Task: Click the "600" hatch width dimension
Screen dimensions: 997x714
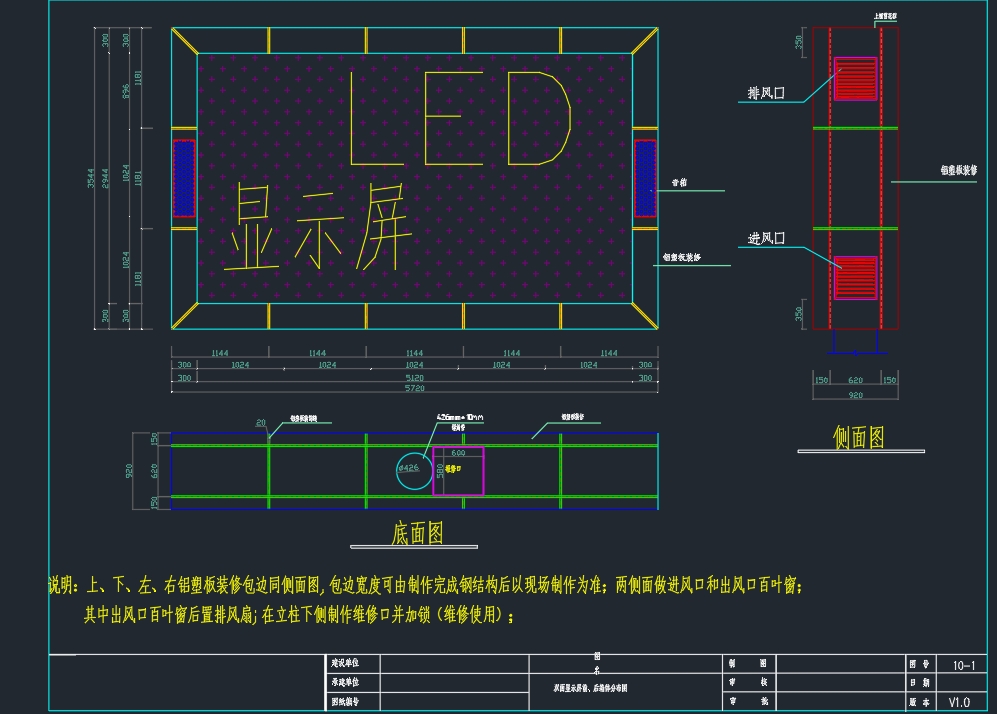Action: 458,453
